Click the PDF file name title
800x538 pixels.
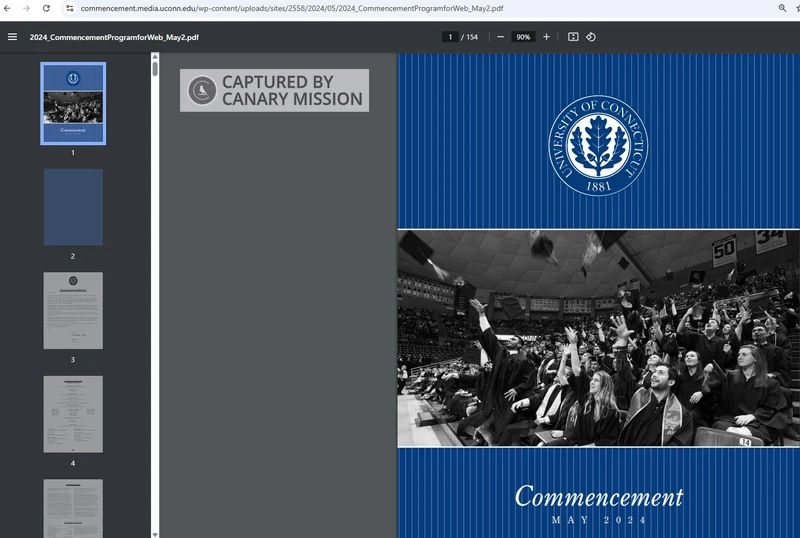tap(114, 37)
